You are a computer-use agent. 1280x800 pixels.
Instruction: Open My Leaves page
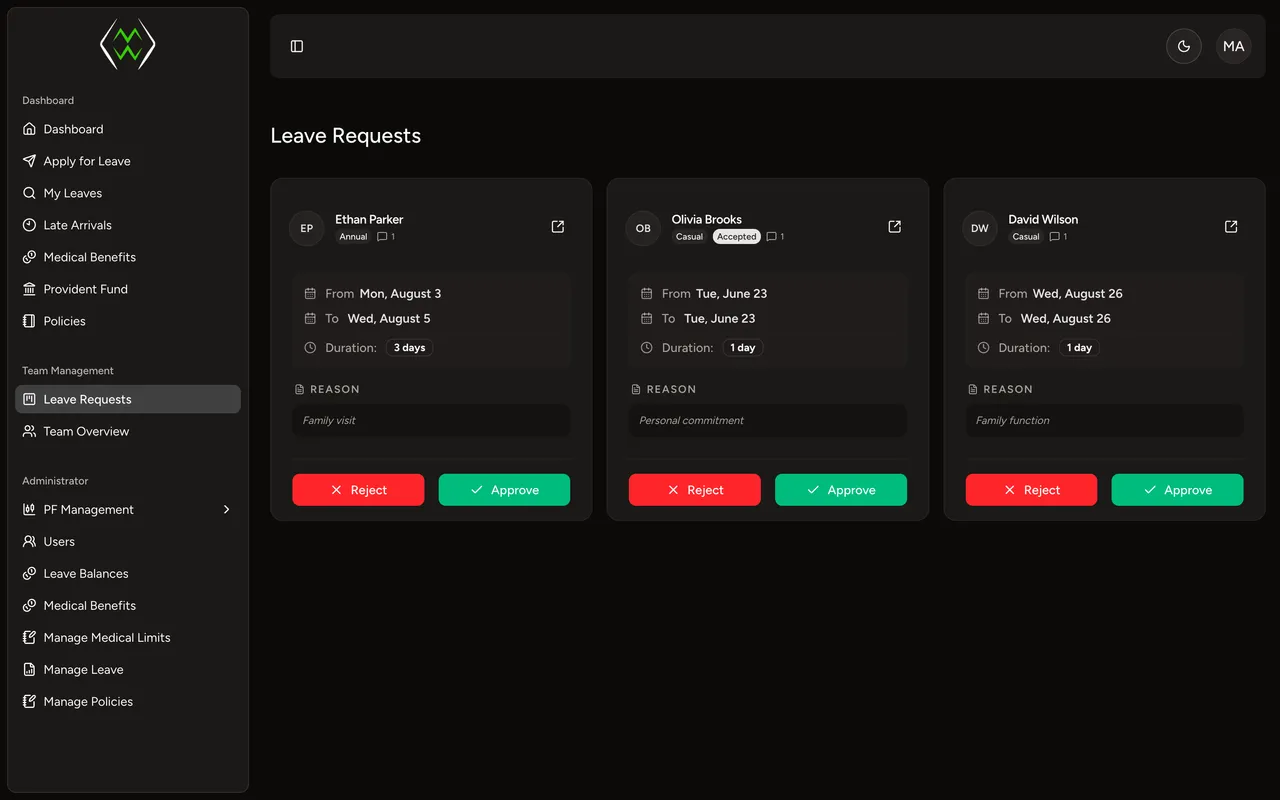click(x=128, y=193)
